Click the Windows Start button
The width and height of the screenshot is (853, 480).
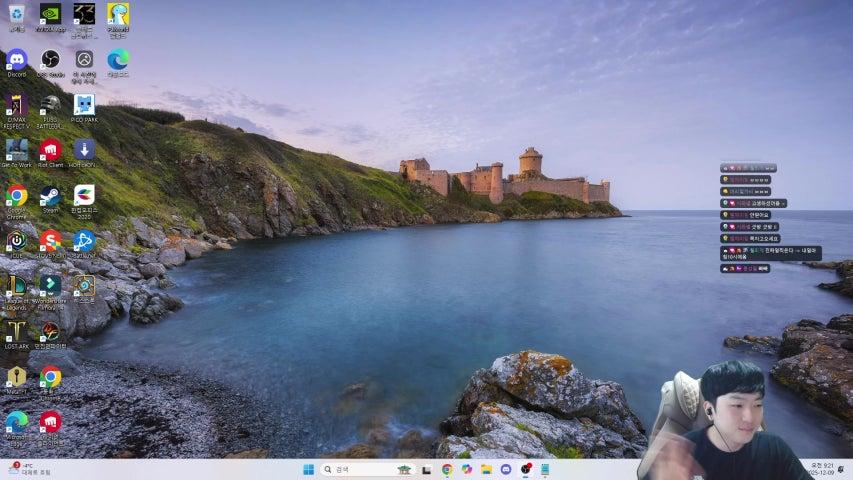[308, 469]
